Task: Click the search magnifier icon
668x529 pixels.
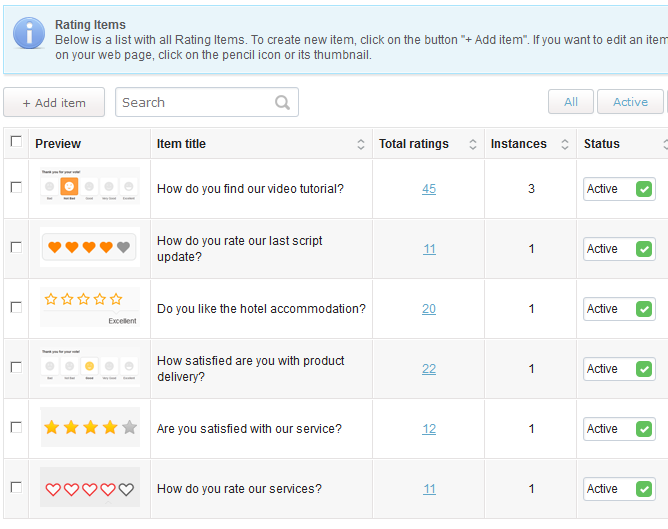Action: tap(282, 103)
